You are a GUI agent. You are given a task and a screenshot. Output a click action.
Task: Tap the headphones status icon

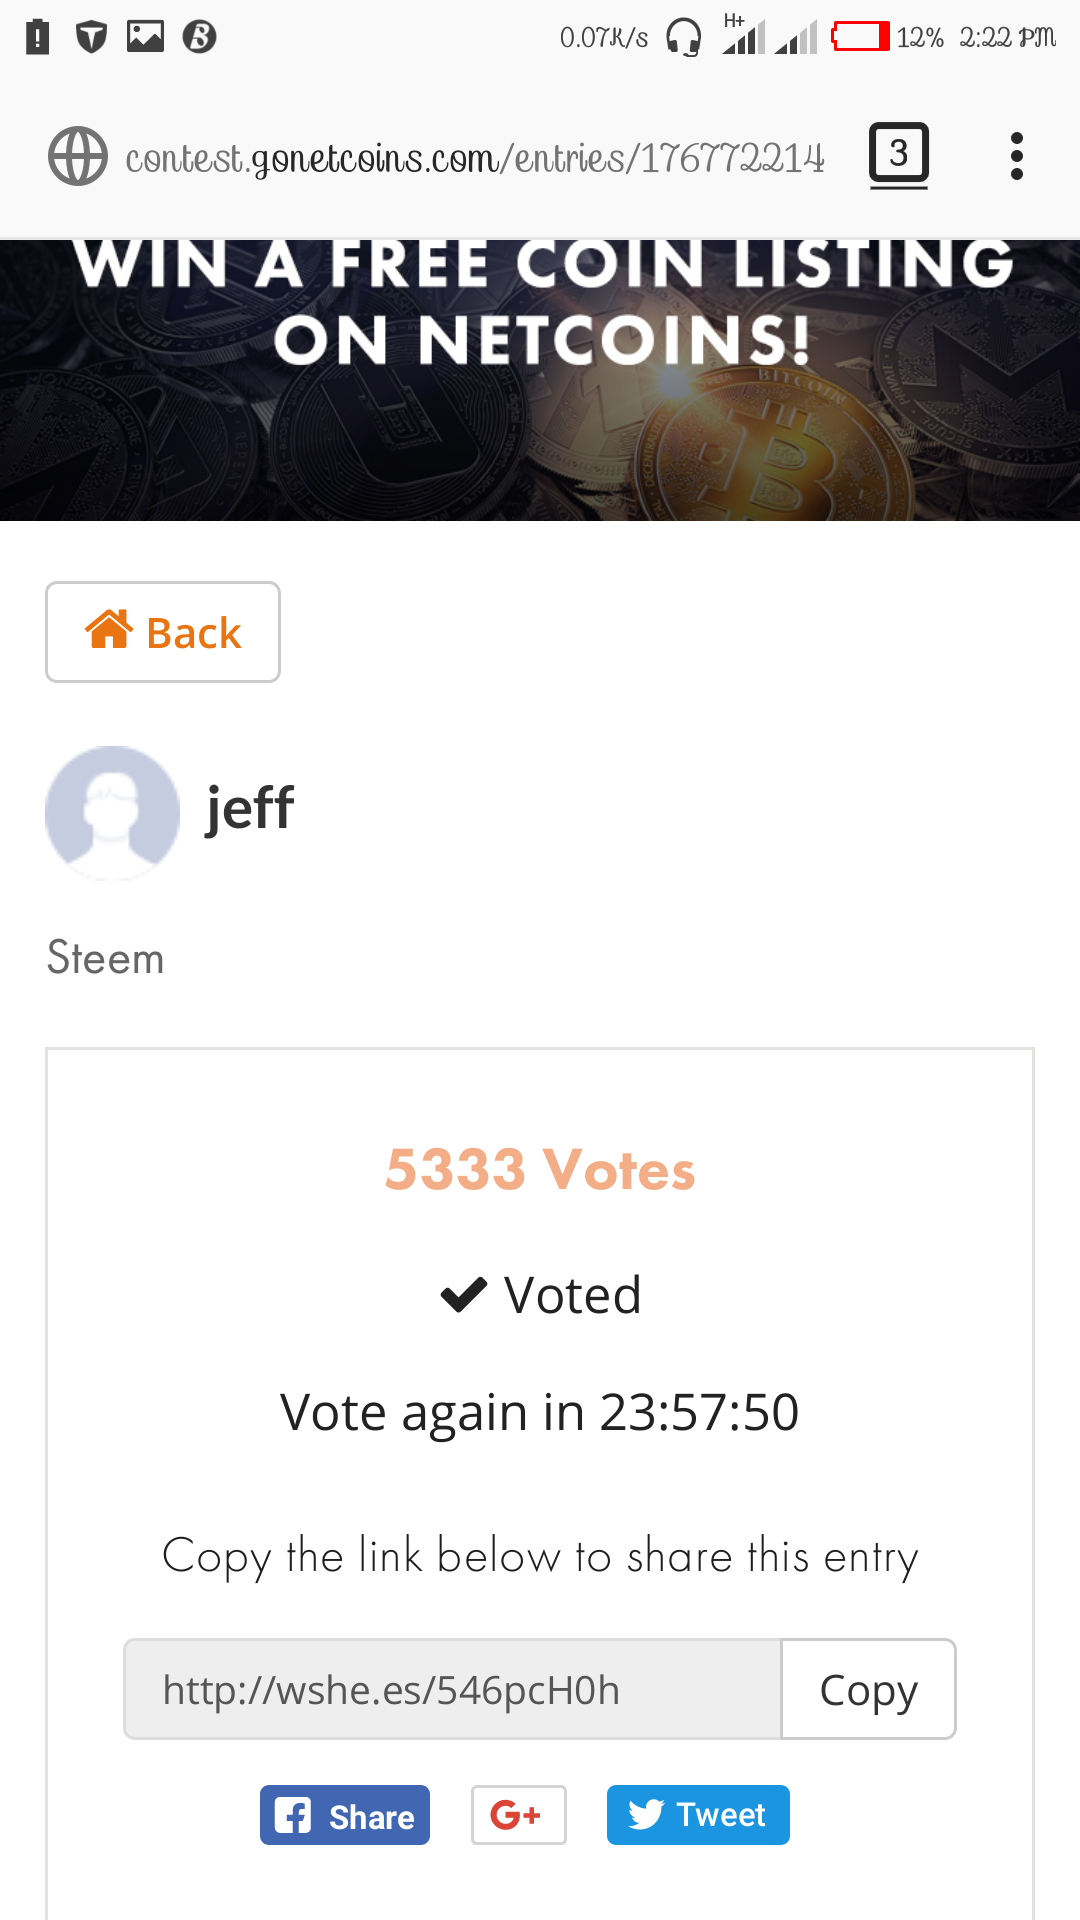pyautogui.click(x=683, y=38)
